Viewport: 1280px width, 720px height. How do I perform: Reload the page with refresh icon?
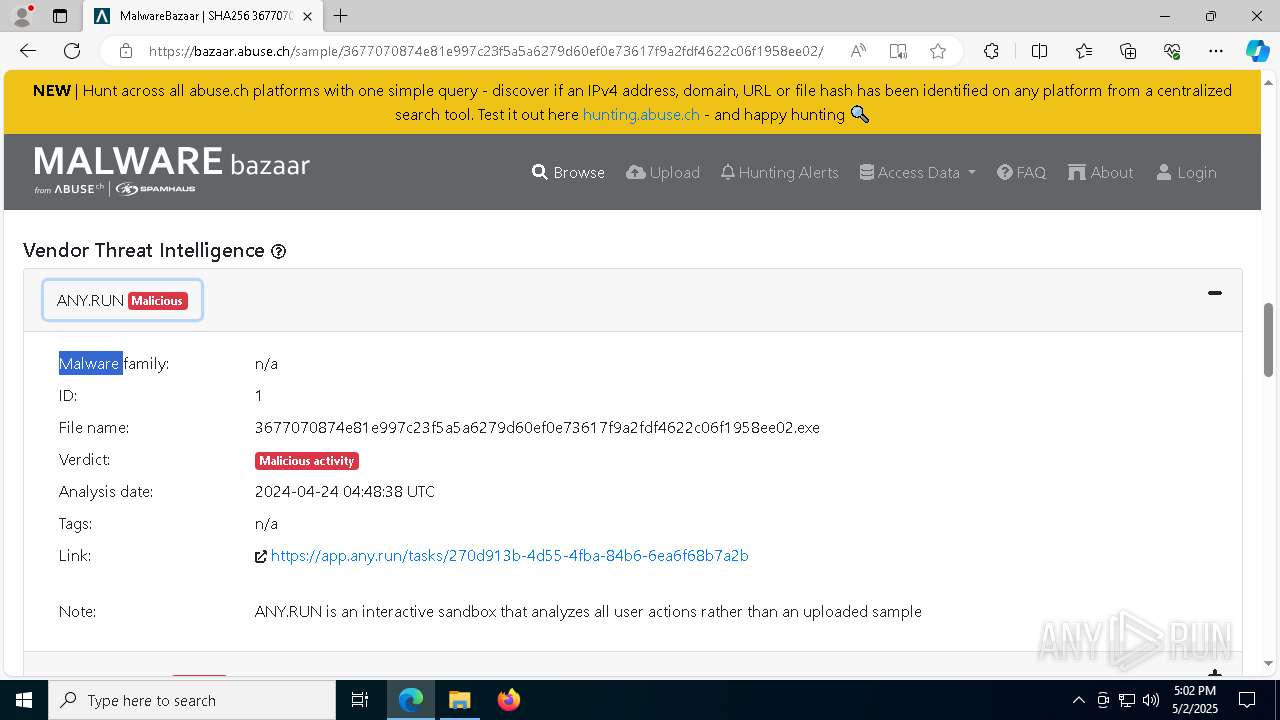[x=72, y=51]
